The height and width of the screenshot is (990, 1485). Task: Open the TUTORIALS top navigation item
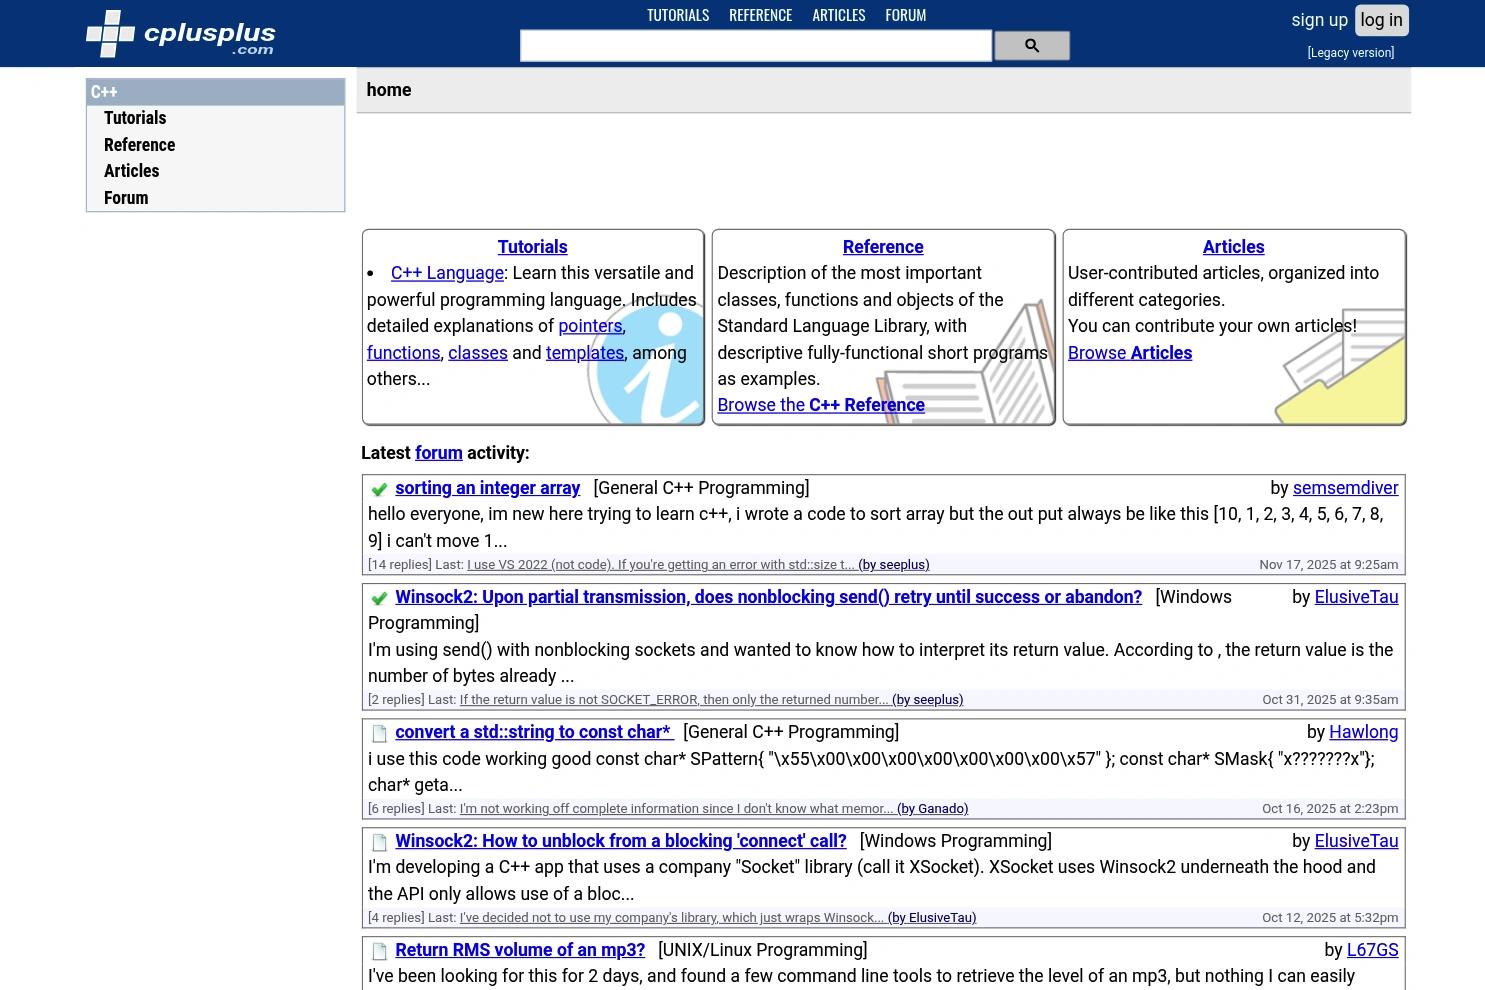pos(678,15)
